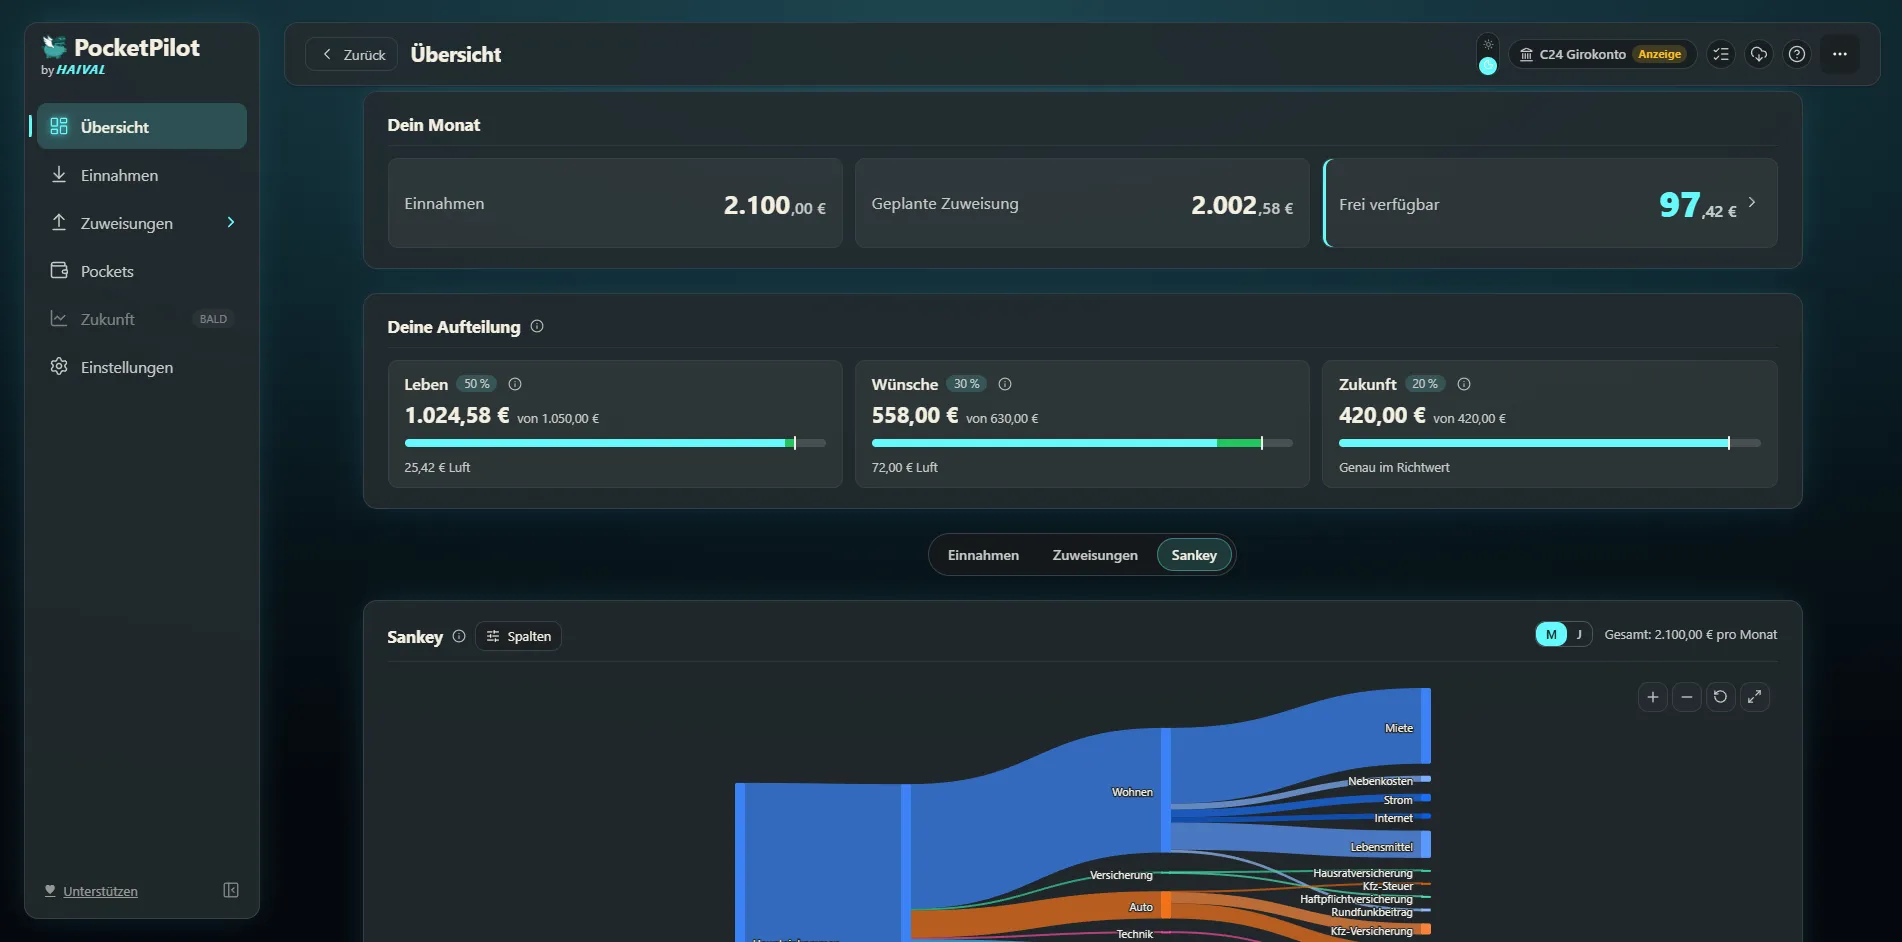Click the PocketPilot logo
The height and width of the screenshot is (942, 1902).
(121, 55)
